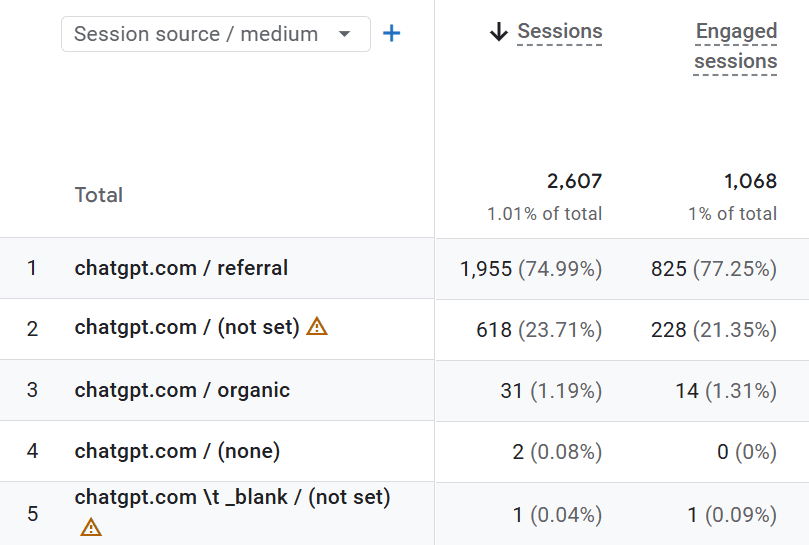Click warning triangle beside chatgpt.com / (not set)

[x=317, y=326]
